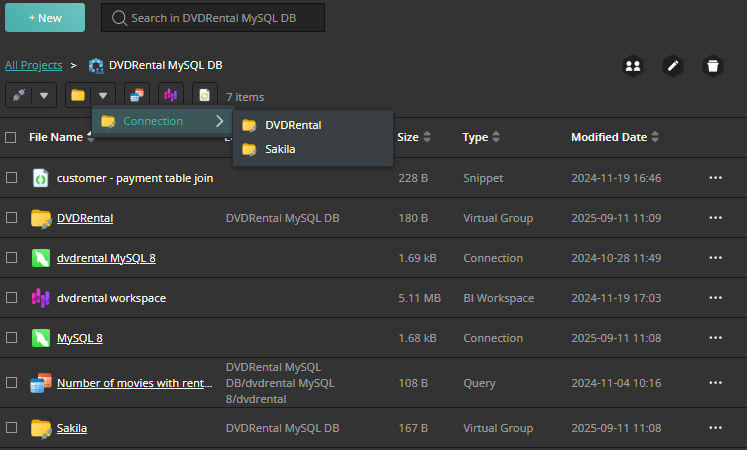Image resolution: width=747 pixels, height=450 pixels.
Task: Click the members icon for the project
Action: click(x=632, y=66)
